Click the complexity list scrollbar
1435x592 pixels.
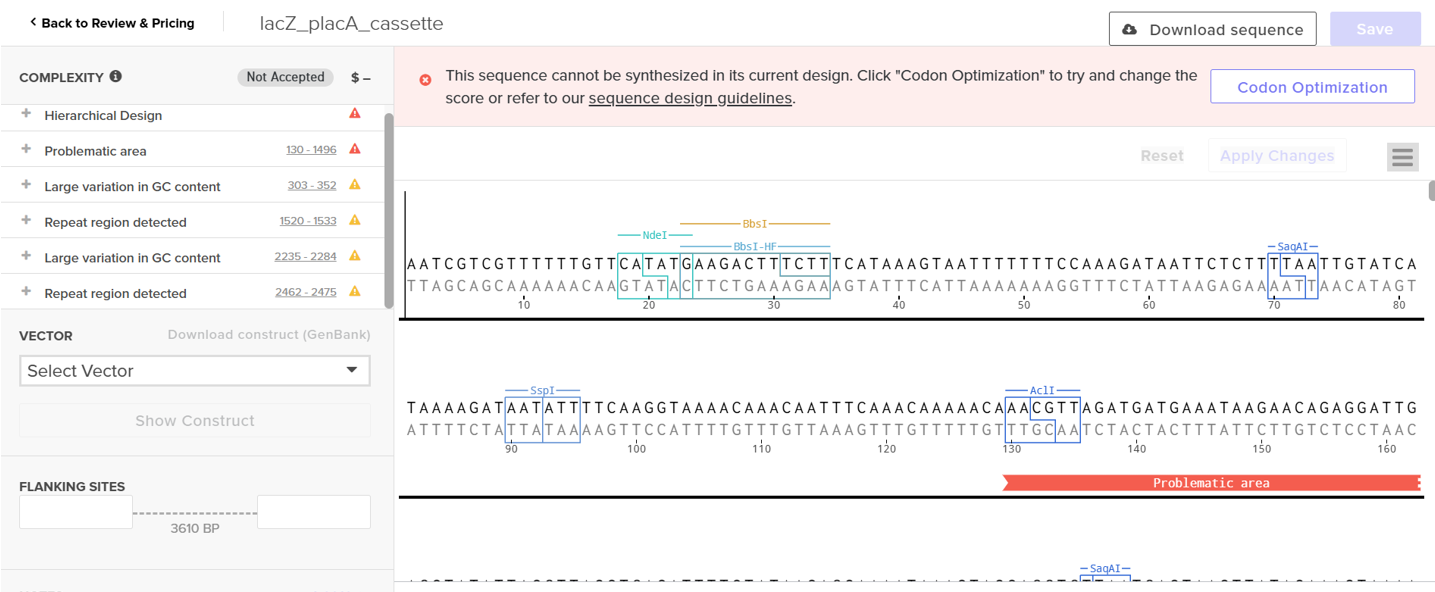tap(389, 210)
